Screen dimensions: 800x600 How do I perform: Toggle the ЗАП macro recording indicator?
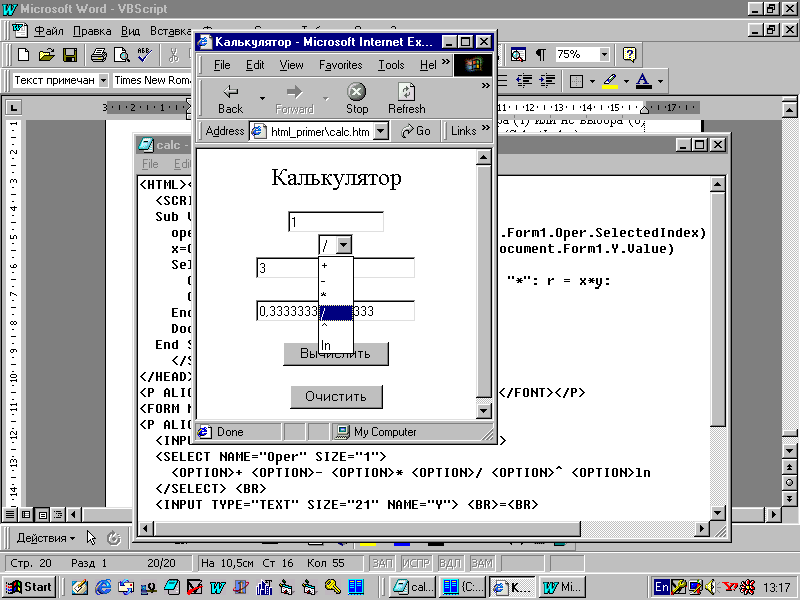click(383, 563)
